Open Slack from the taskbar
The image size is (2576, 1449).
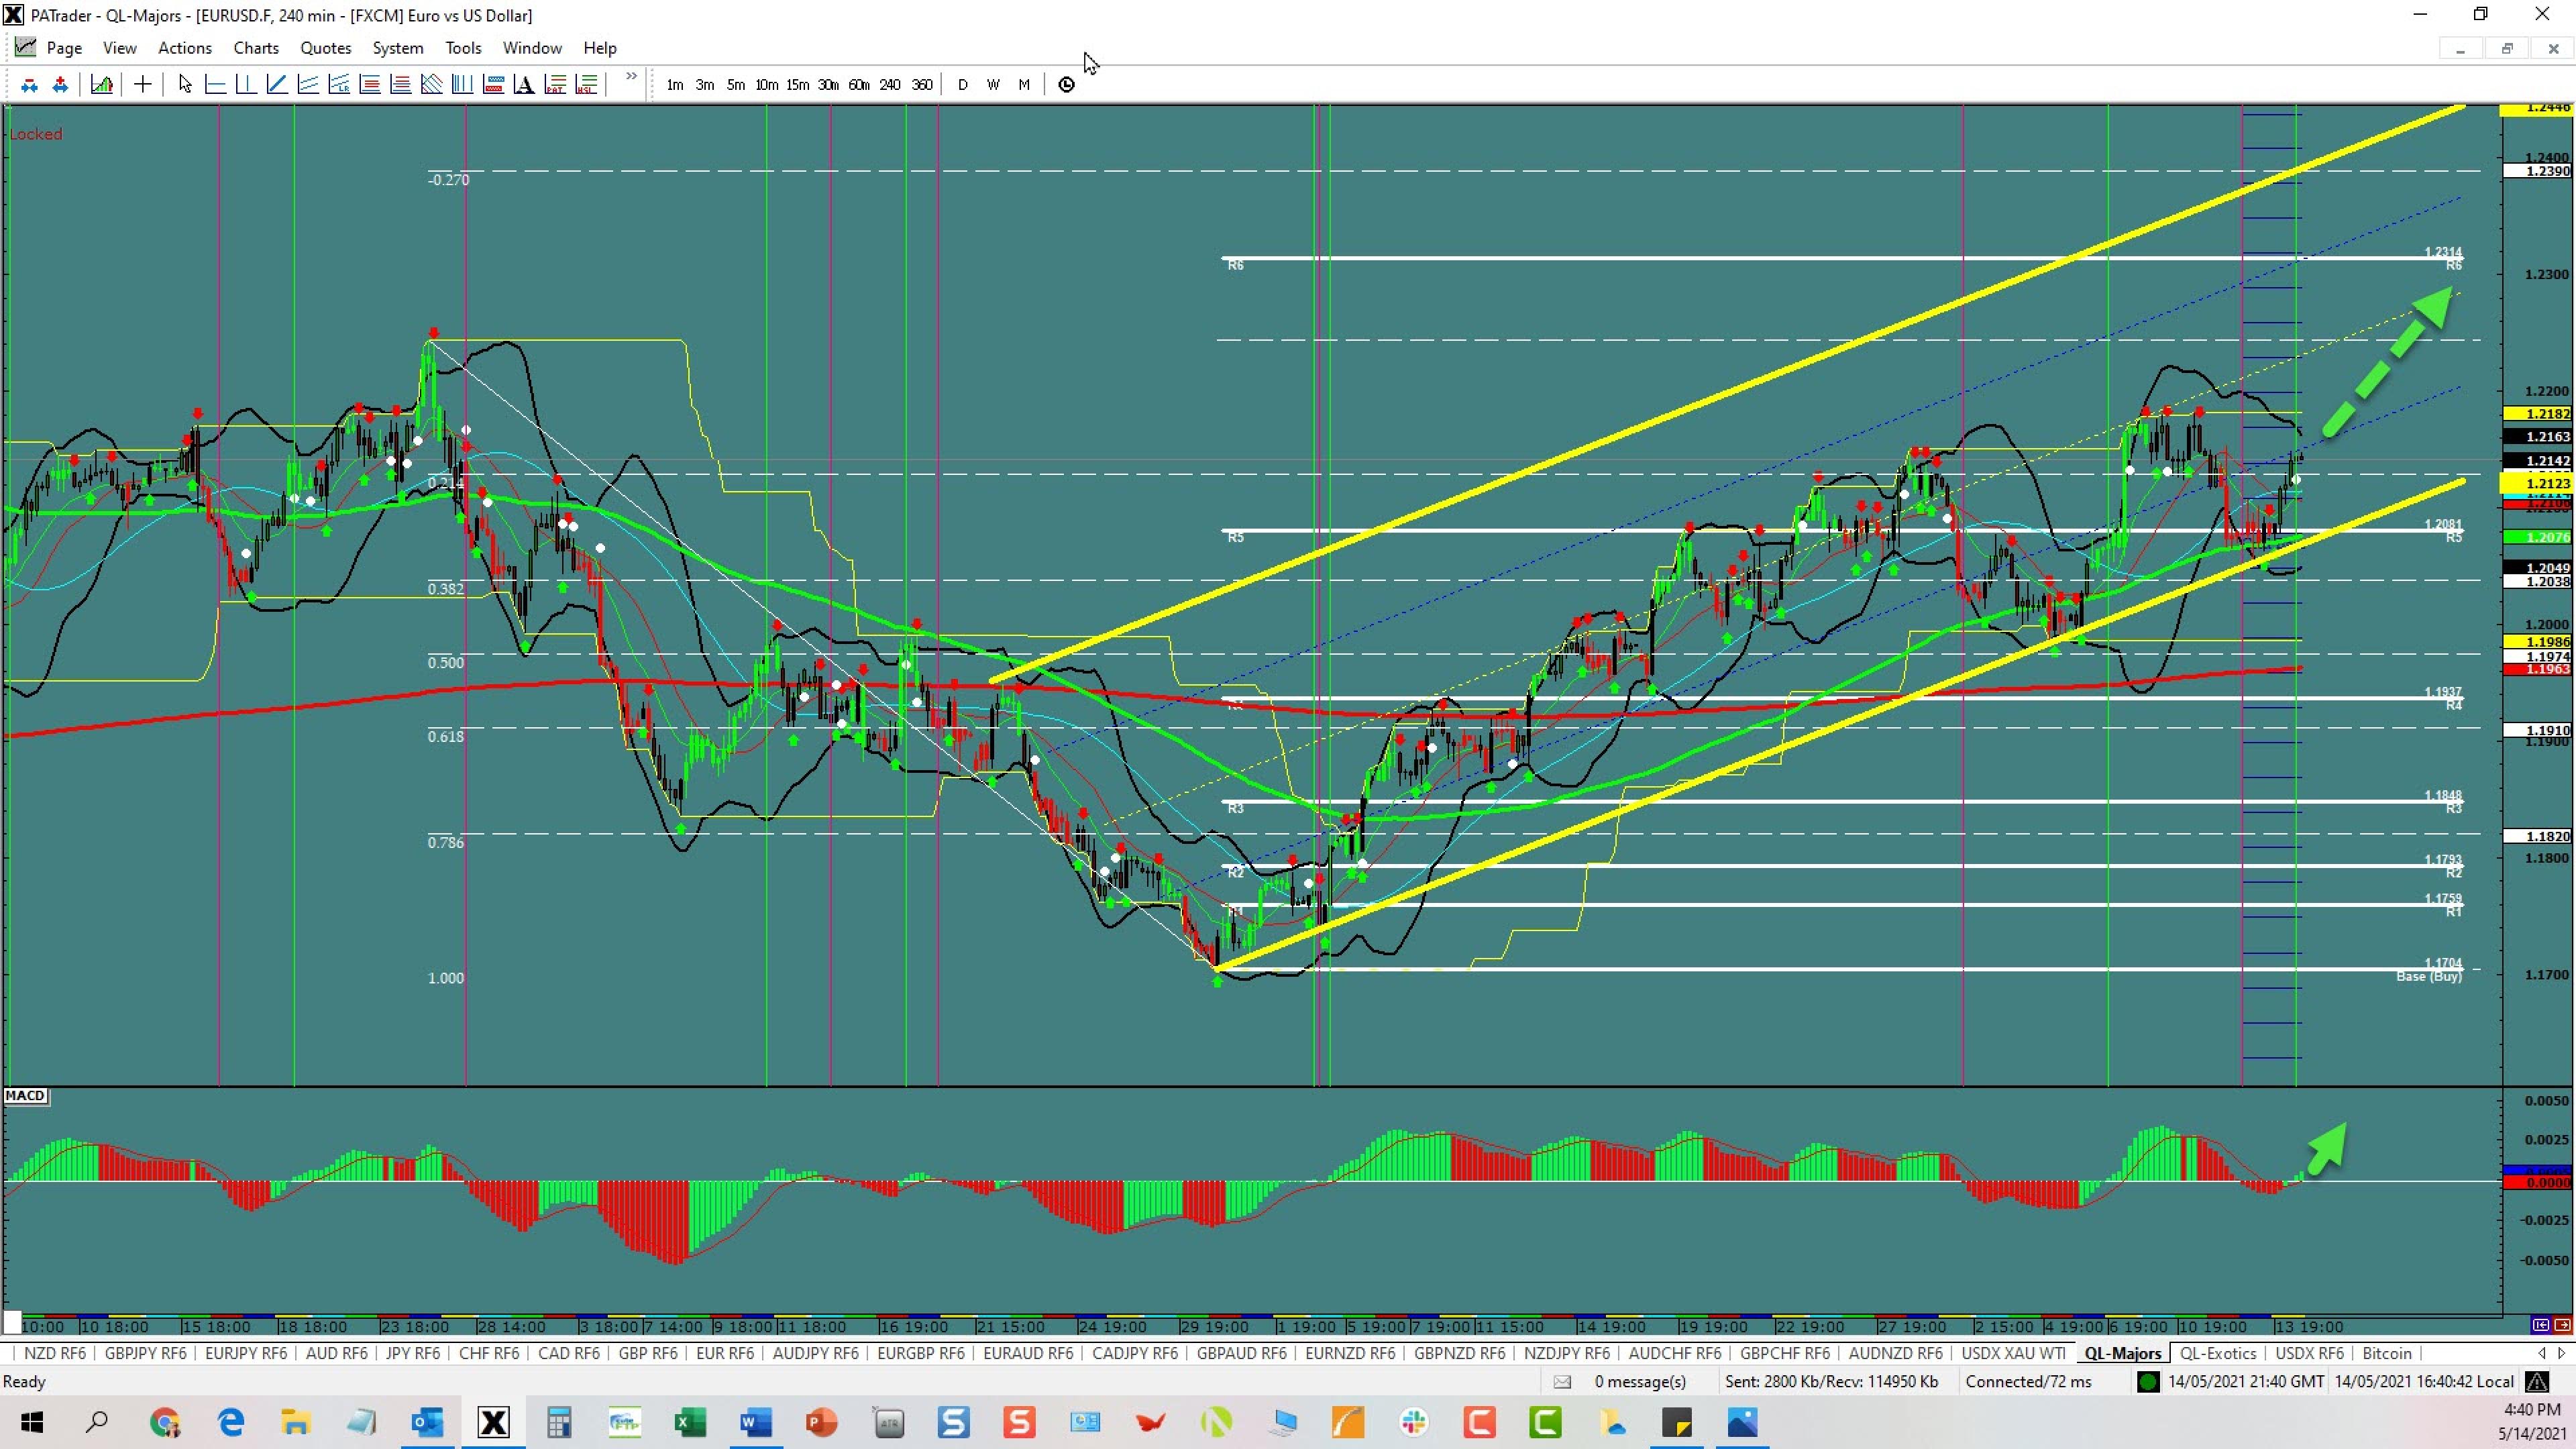[1414, 1422]
